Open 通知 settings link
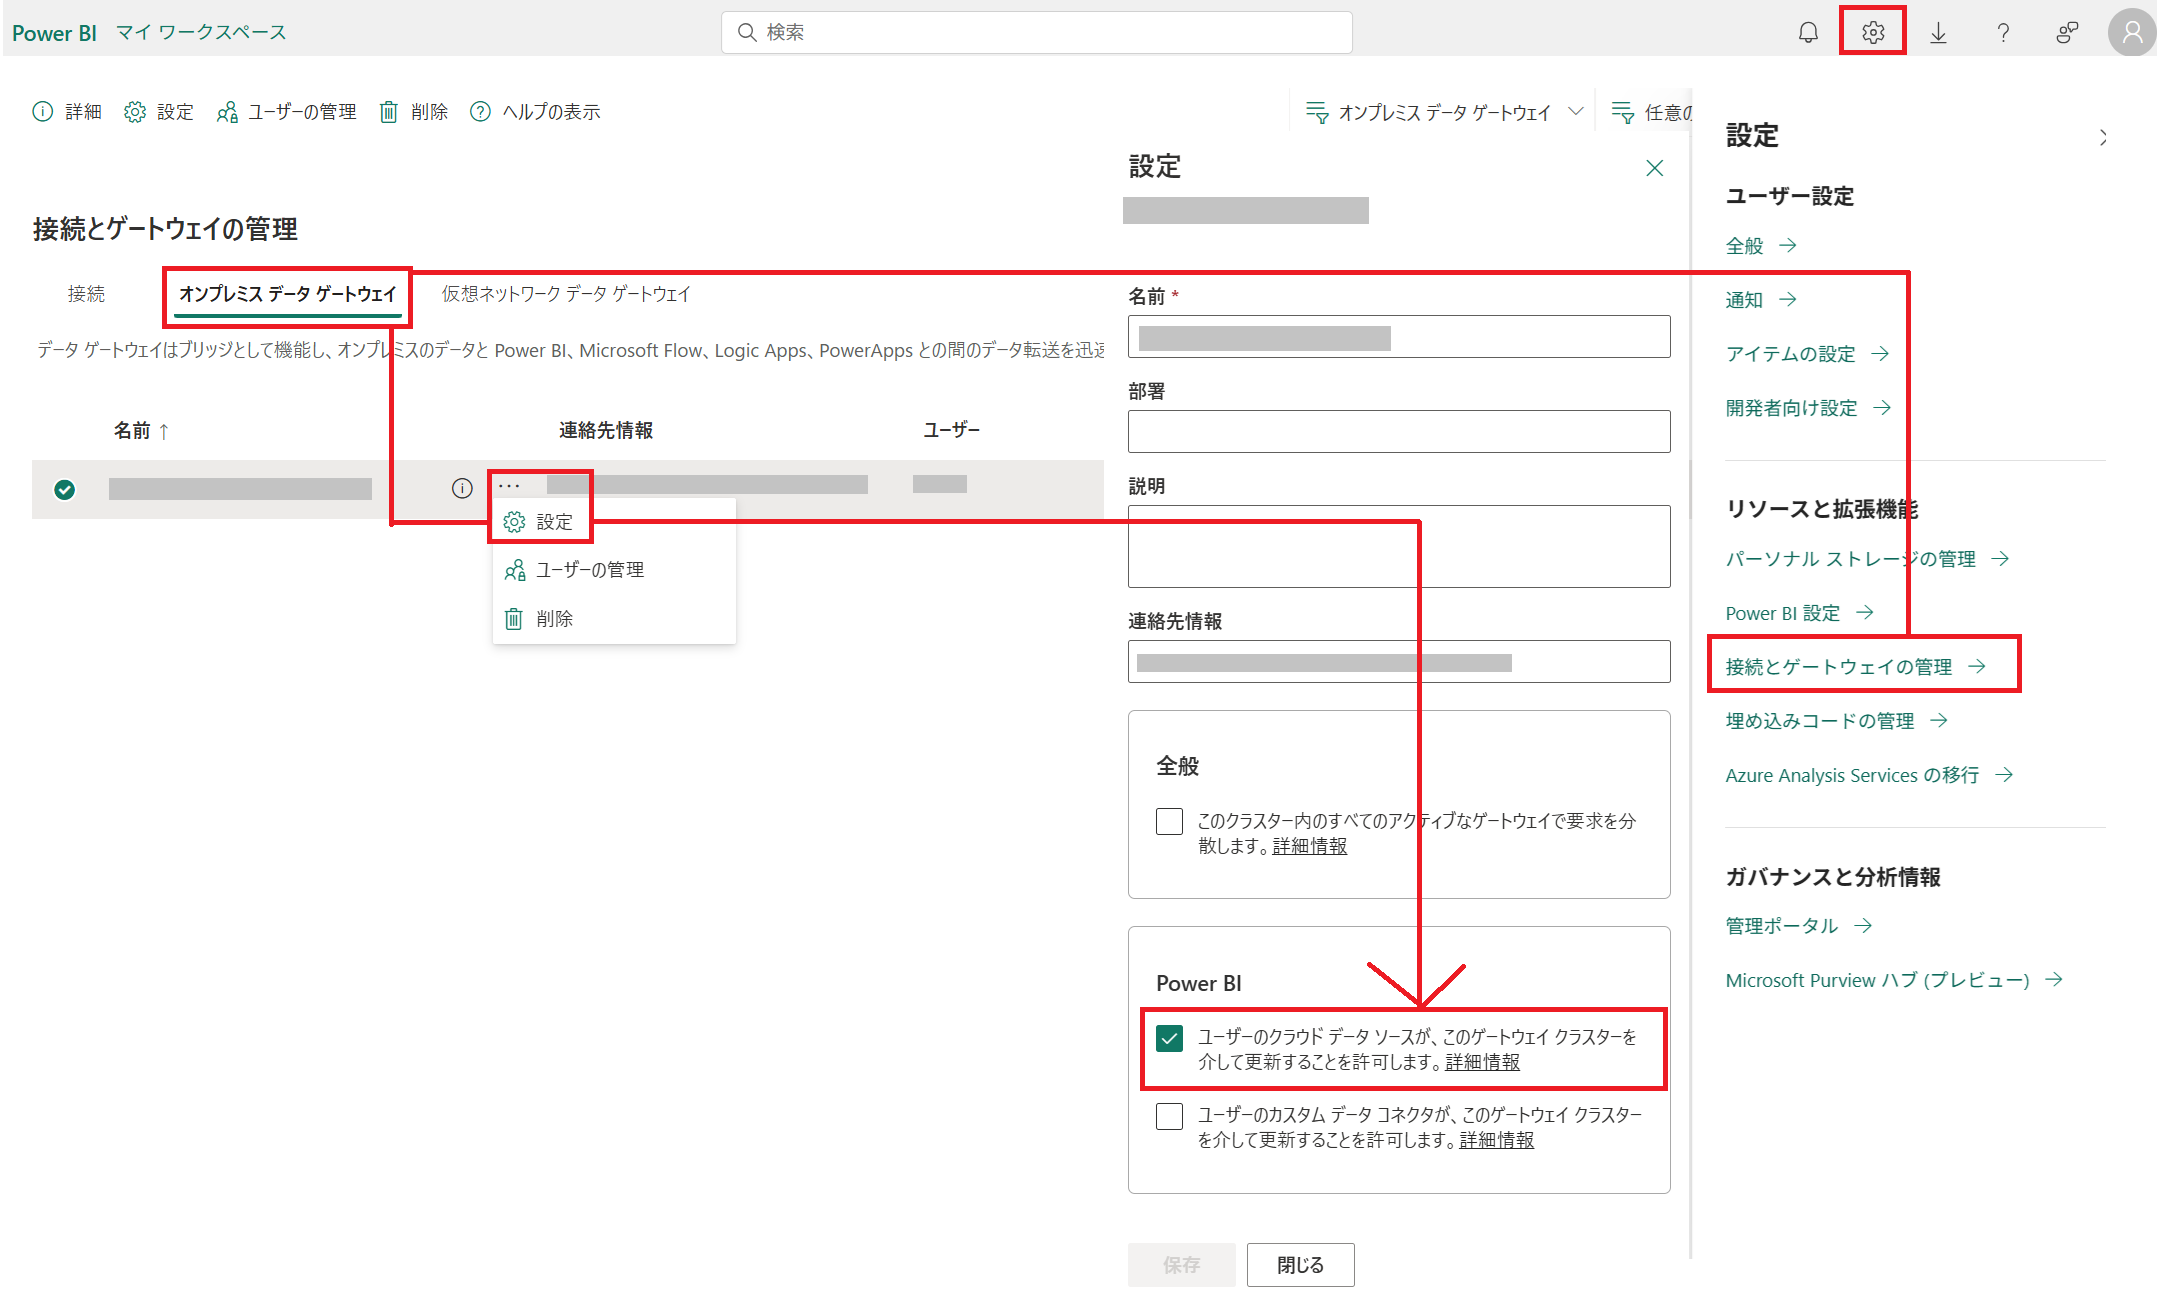 coord(1761,299)
